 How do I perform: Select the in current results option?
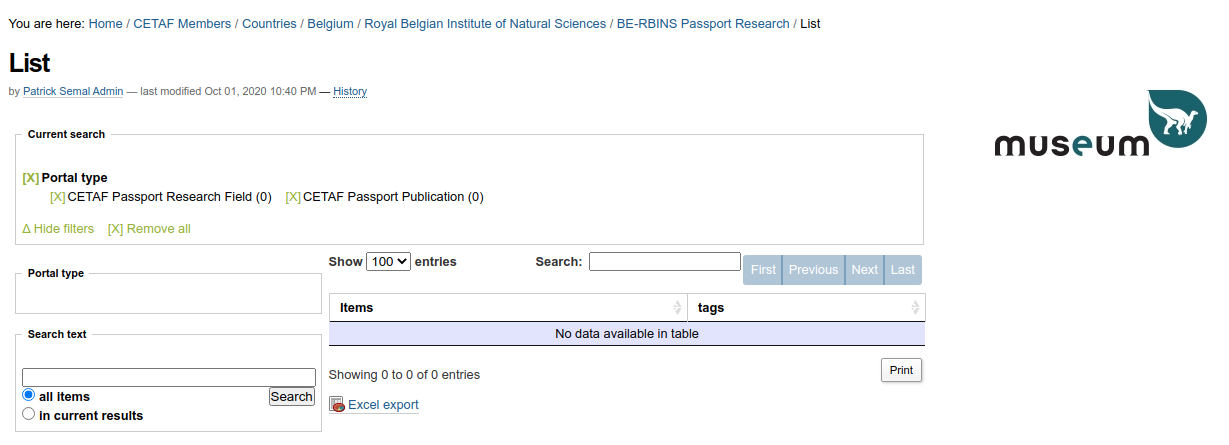pyautogui.click(x=29, y=414)
